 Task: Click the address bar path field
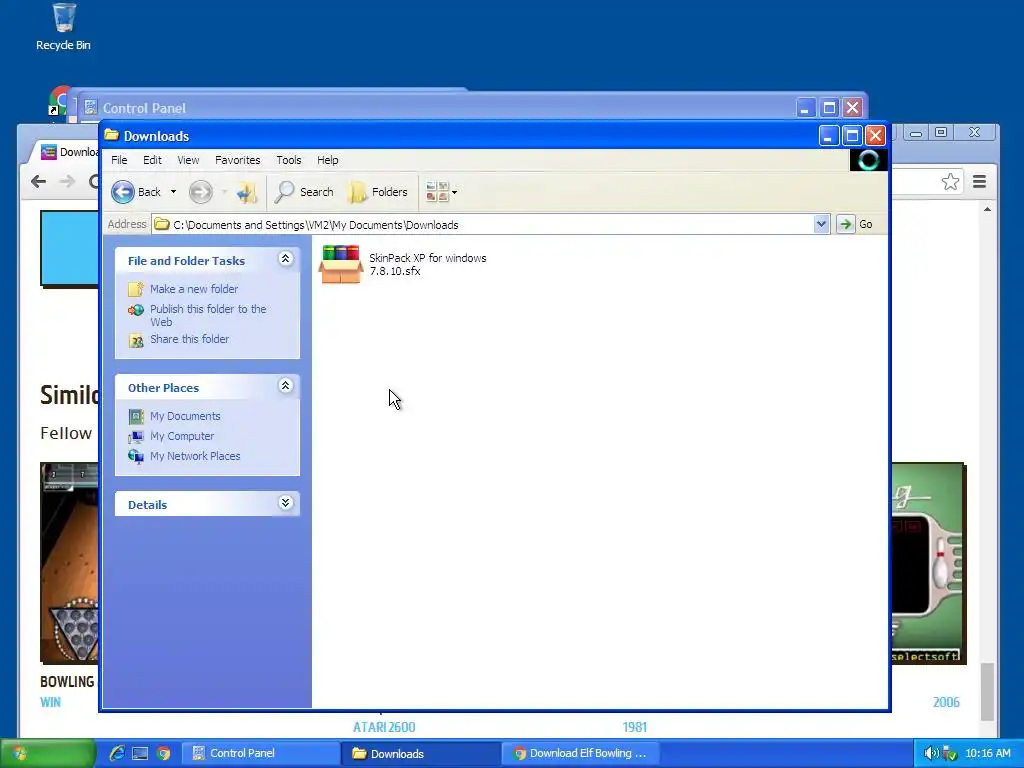coord(483,225)
